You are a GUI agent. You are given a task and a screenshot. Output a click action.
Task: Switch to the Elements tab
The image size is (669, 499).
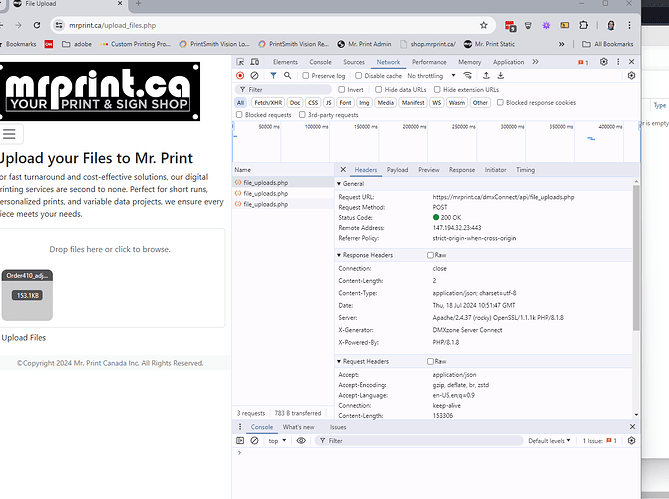coord(285,62)
